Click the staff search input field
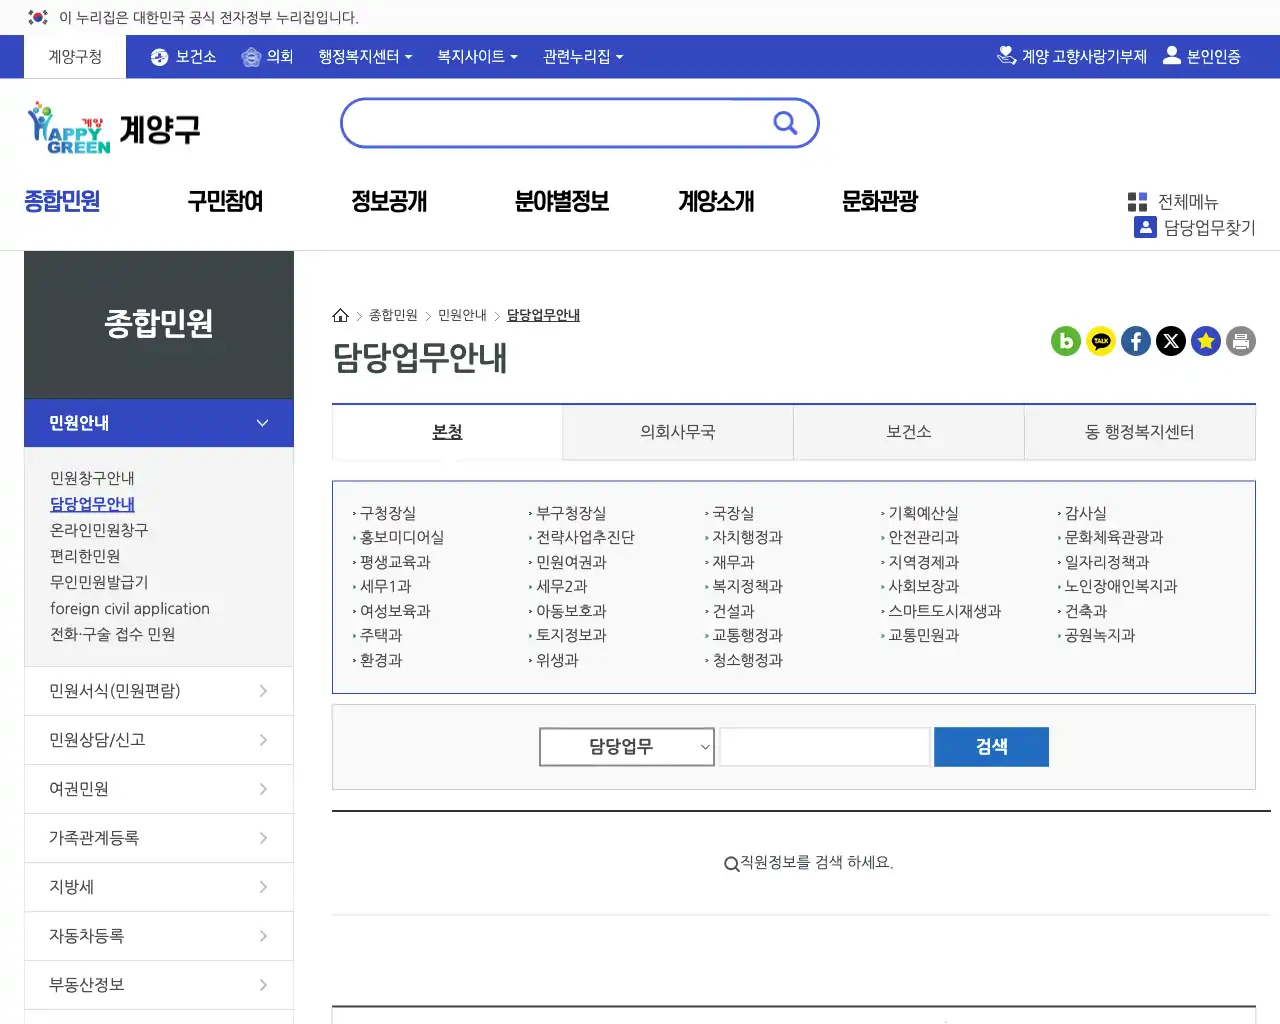1280x1024 pixels. (824, 746)
